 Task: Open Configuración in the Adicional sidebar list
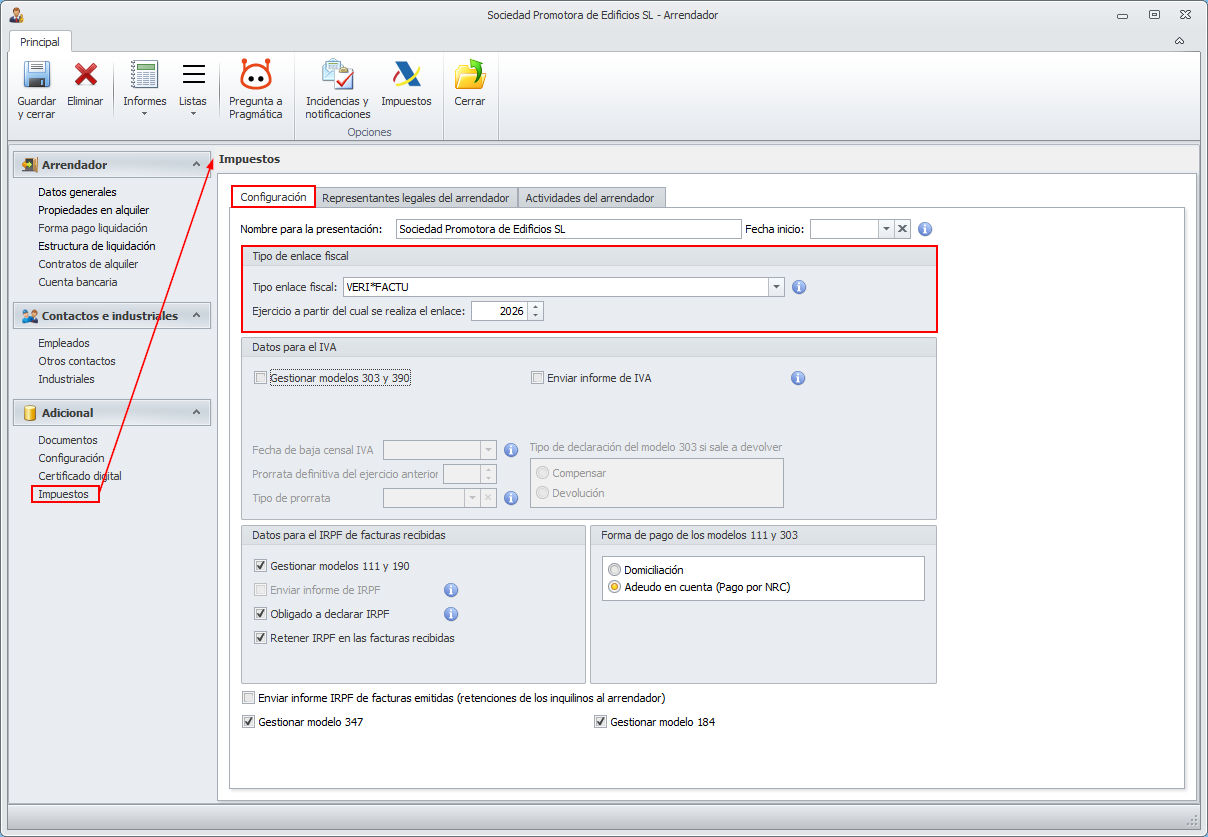[71, 458]
